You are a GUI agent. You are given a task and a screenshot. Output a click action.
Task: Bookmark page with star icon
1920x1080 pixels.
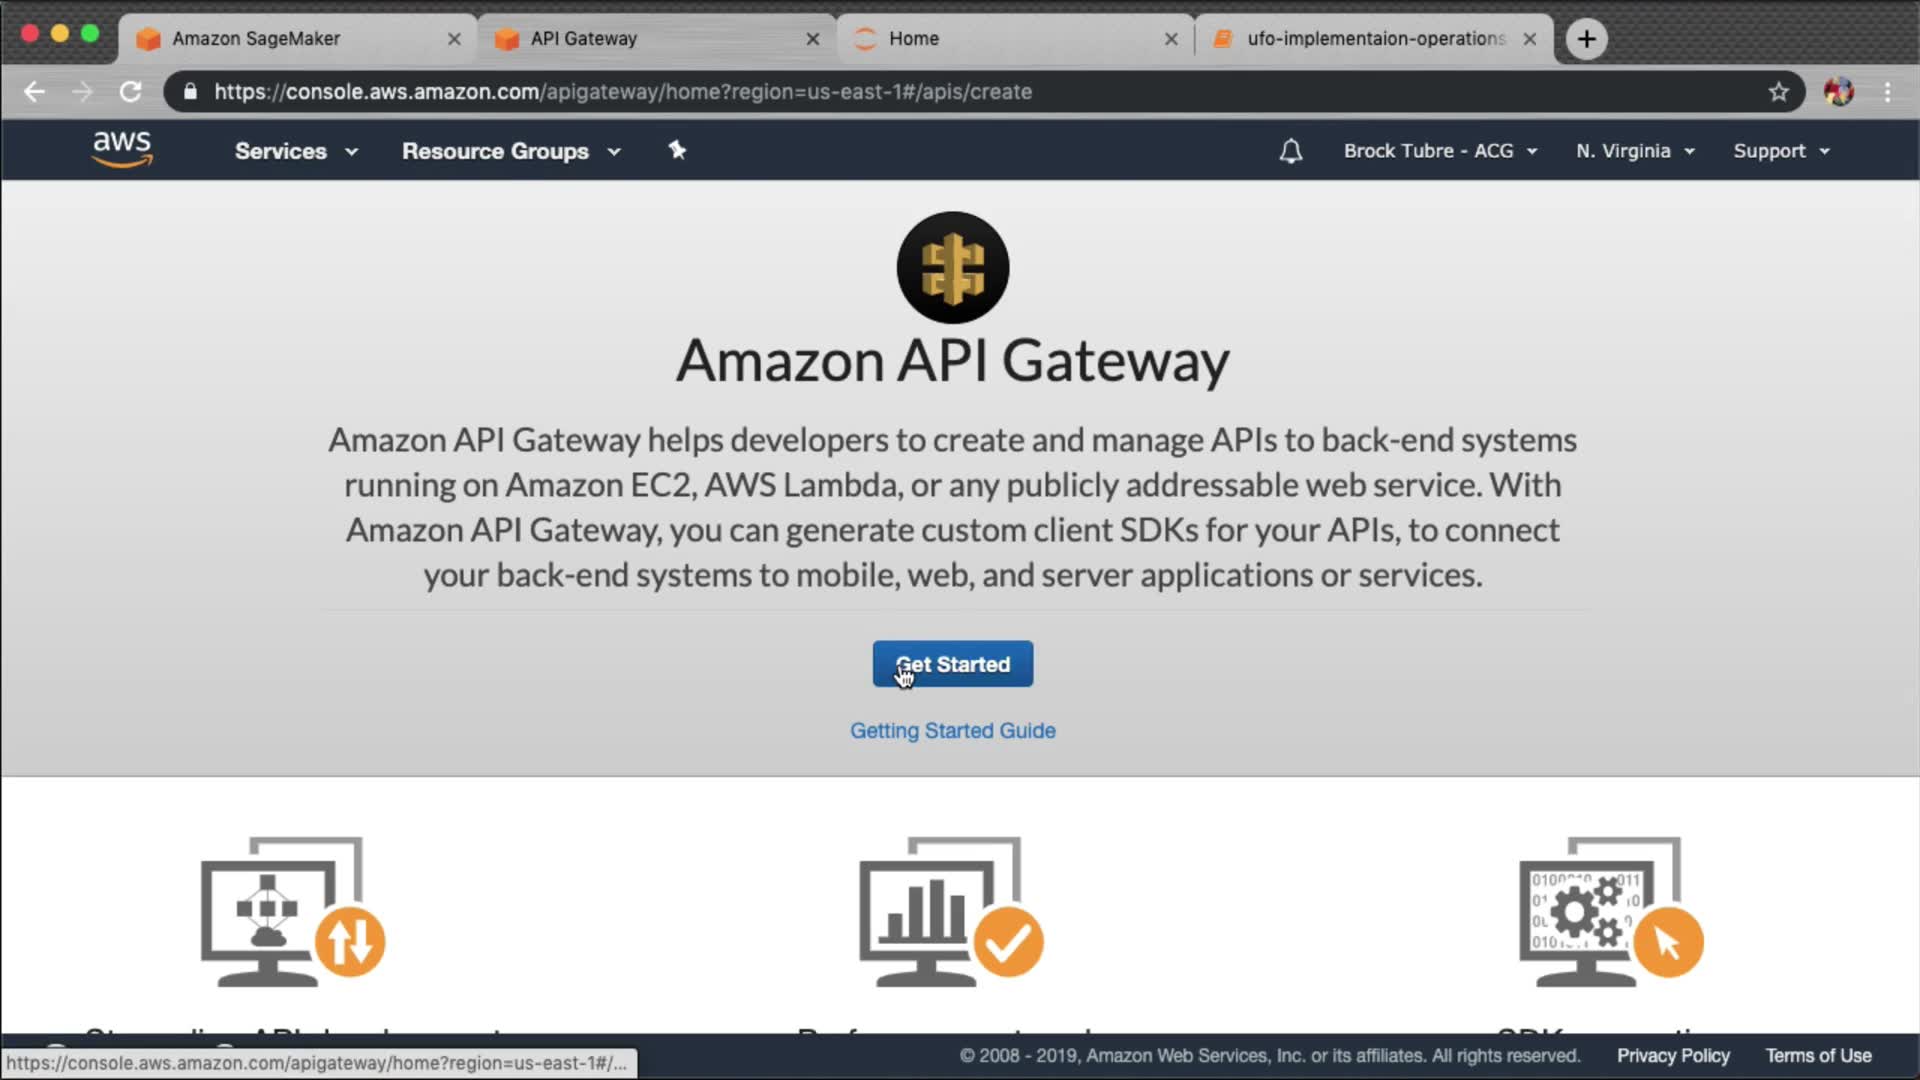(x=1778, y=92)
